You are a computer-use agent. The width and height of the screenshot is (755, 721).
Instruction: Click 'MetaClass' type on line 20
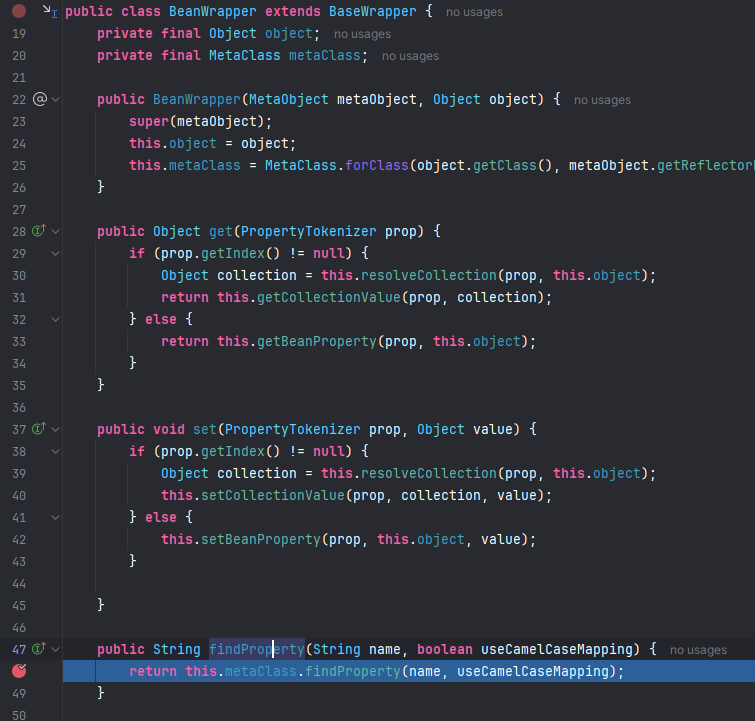tap(244, 55)
